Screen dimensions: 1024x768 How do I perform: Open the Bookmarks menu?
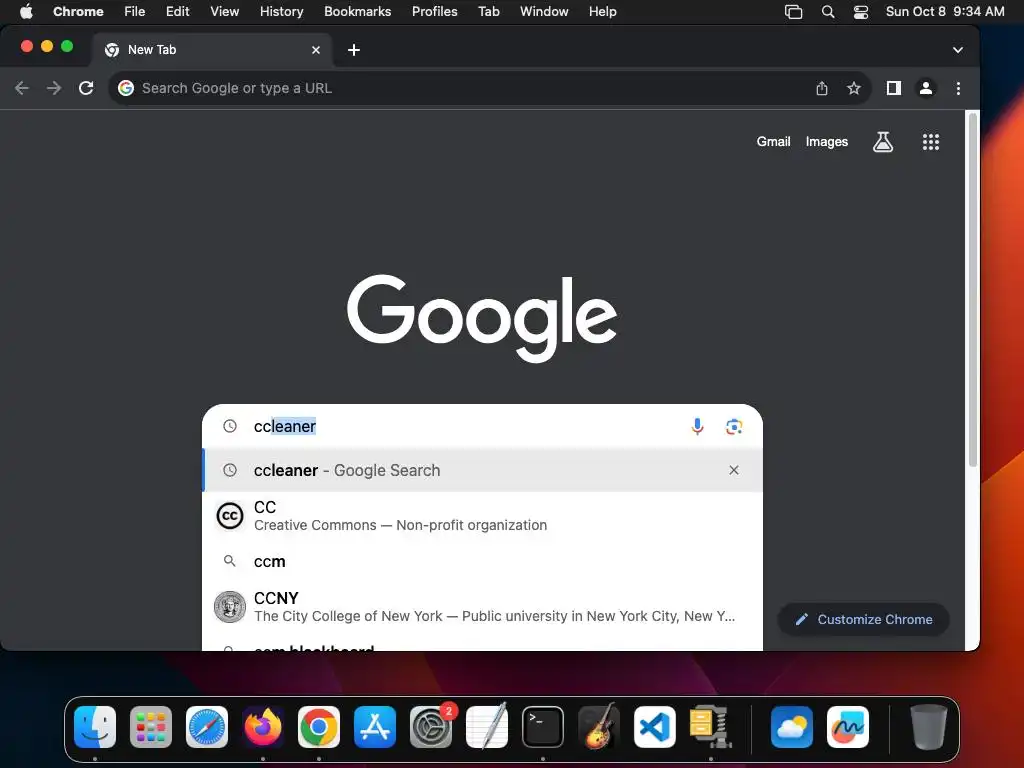click(x=357, y=12)
